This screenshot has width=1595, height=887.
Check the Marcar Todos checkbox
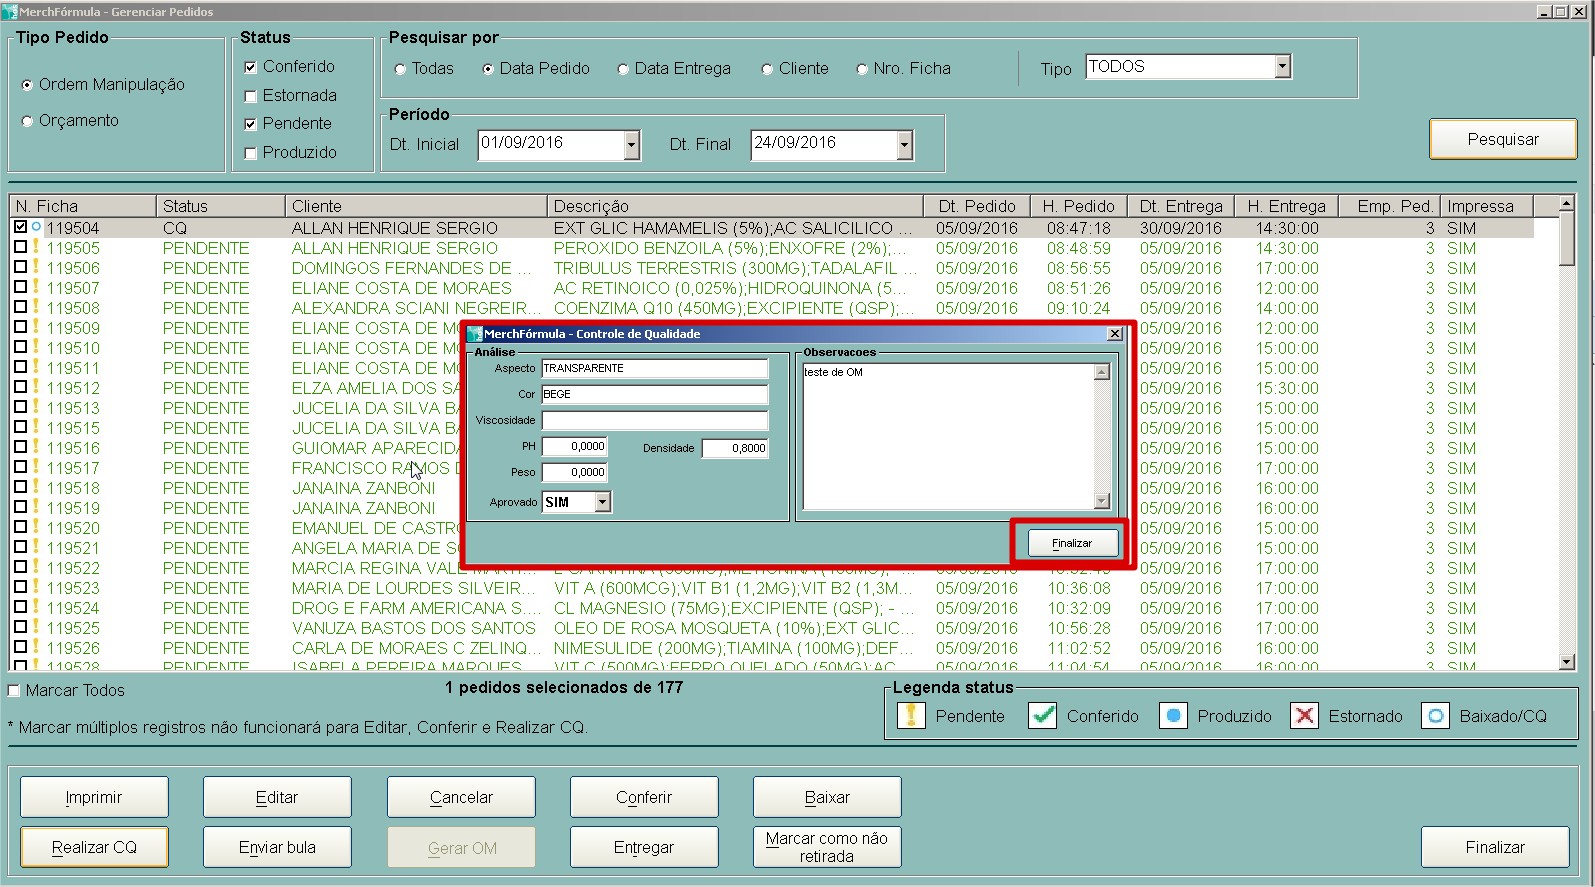click(14, 691)
